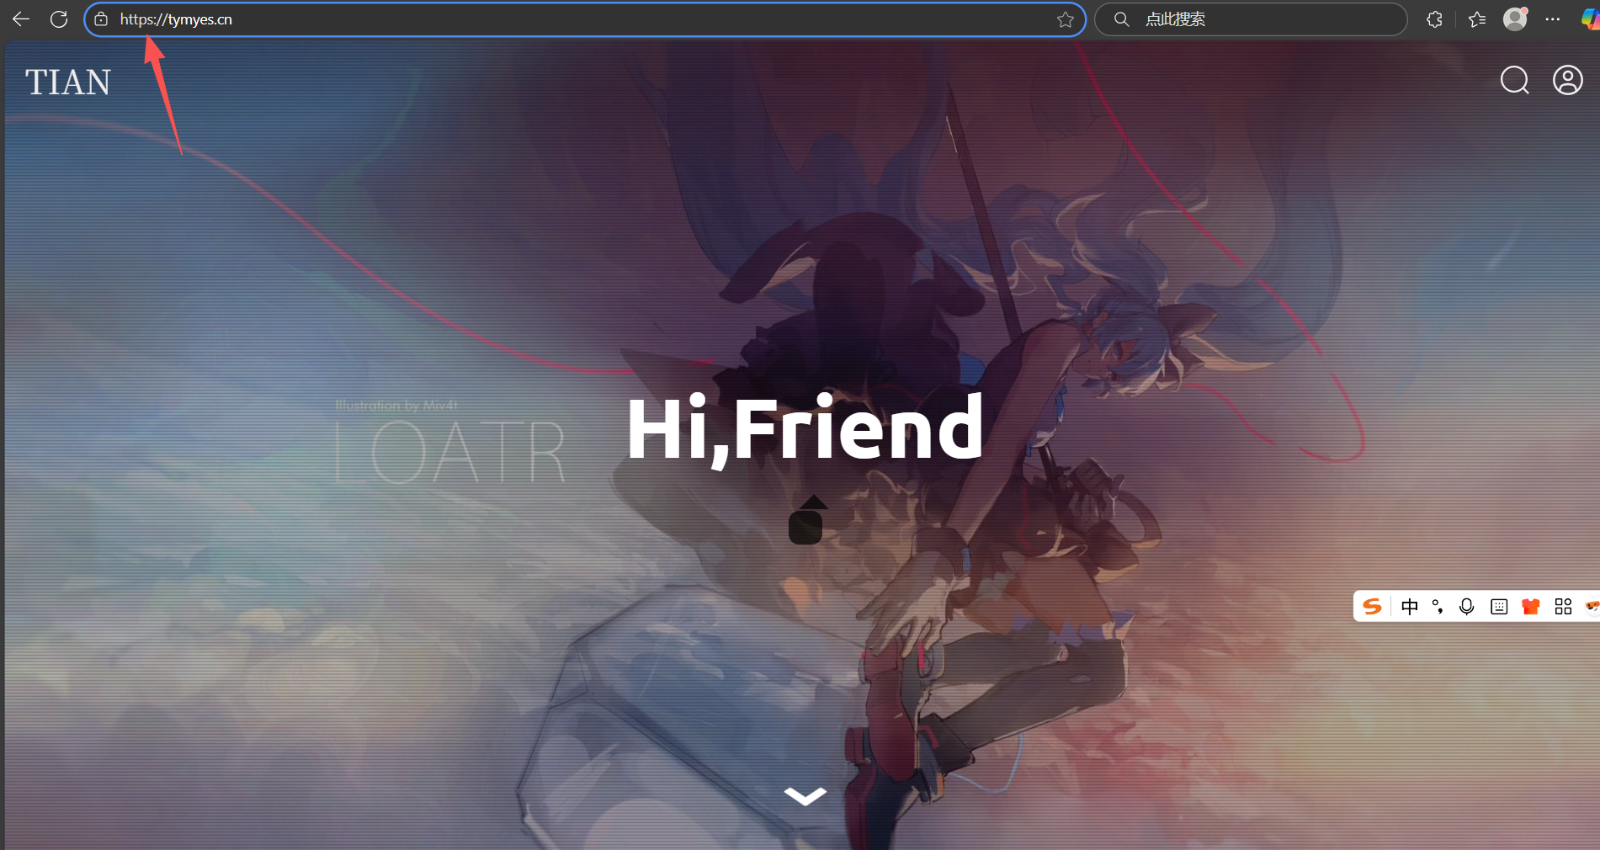View site information via the lock icon

coord(101,19)
